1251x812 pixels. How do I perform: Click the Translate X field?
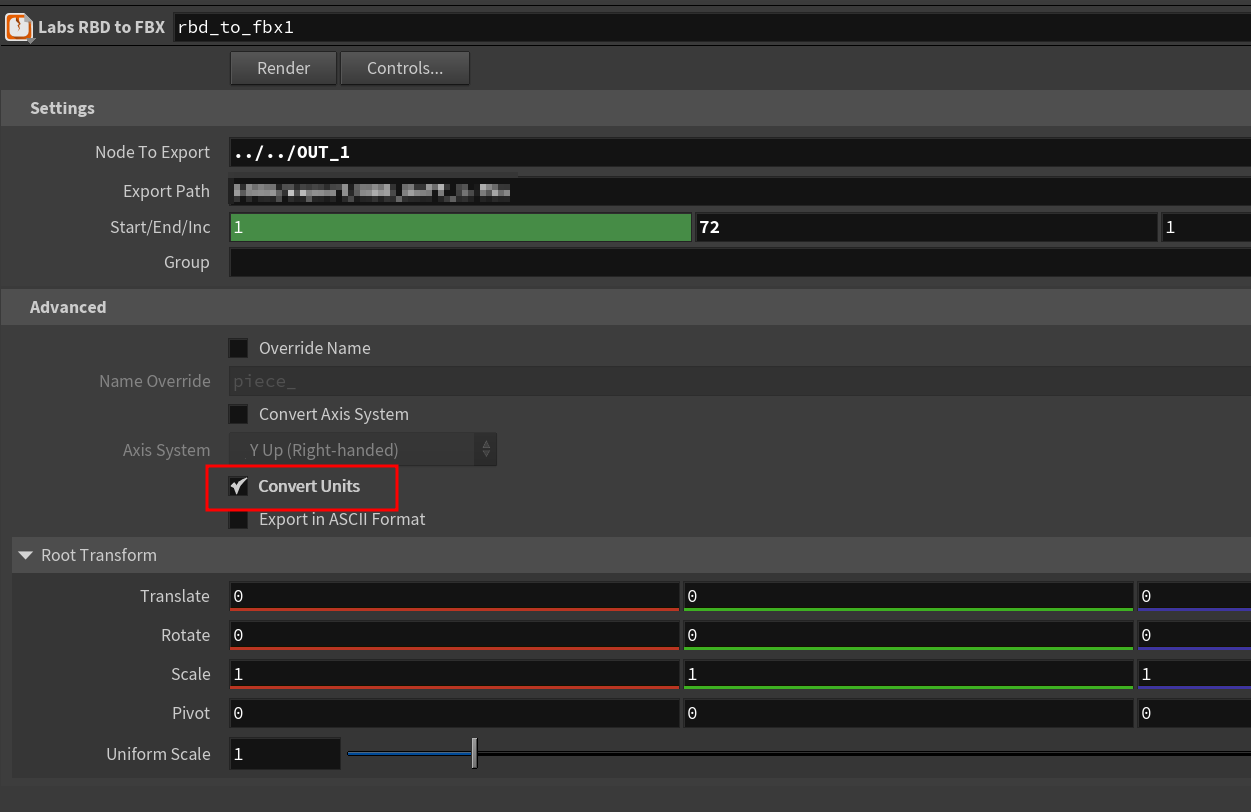(454, 596)
